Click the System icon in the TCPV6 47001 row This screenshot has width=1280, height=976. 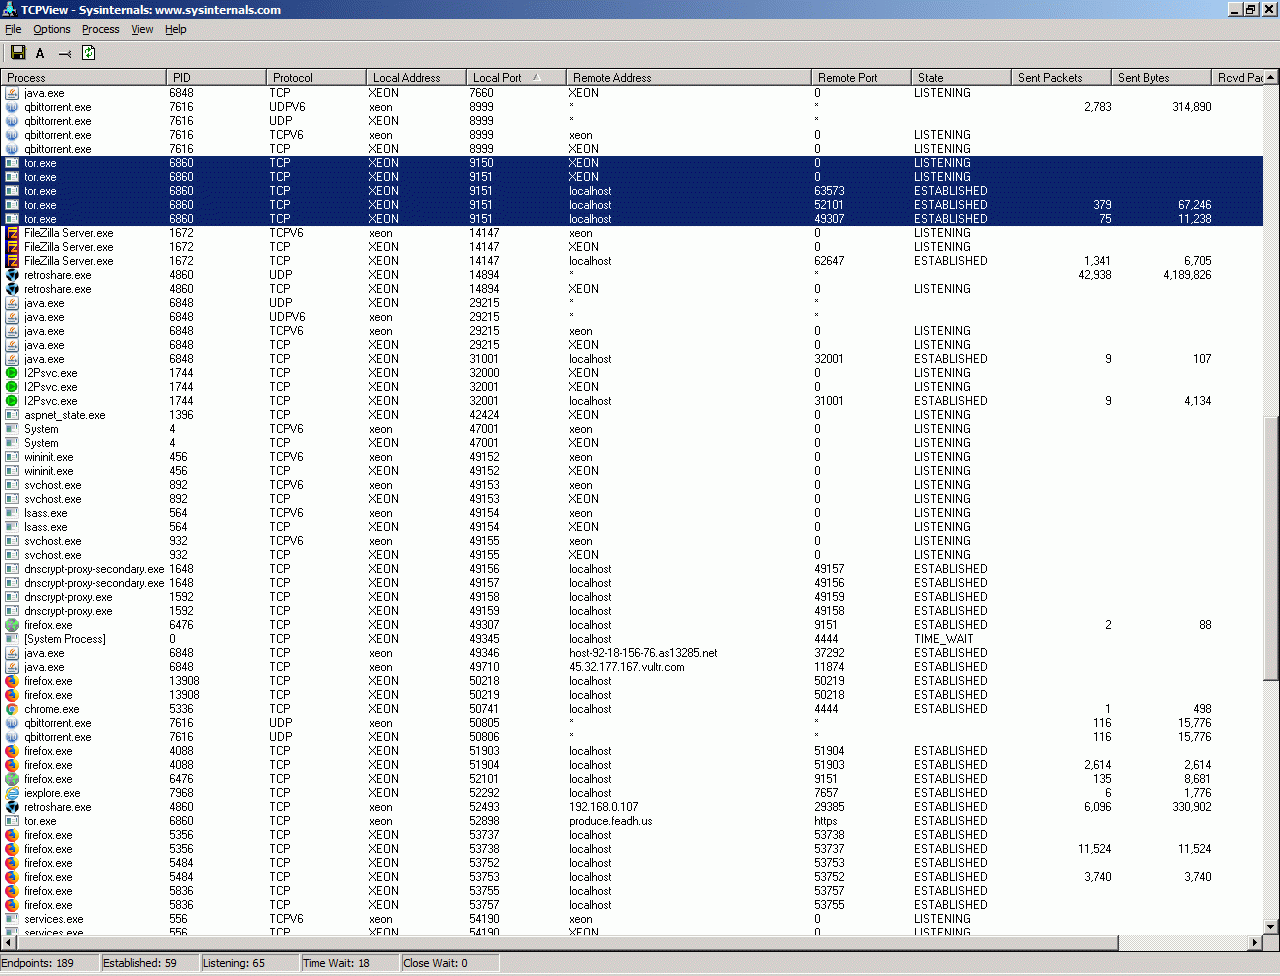[x=12, y=429]
